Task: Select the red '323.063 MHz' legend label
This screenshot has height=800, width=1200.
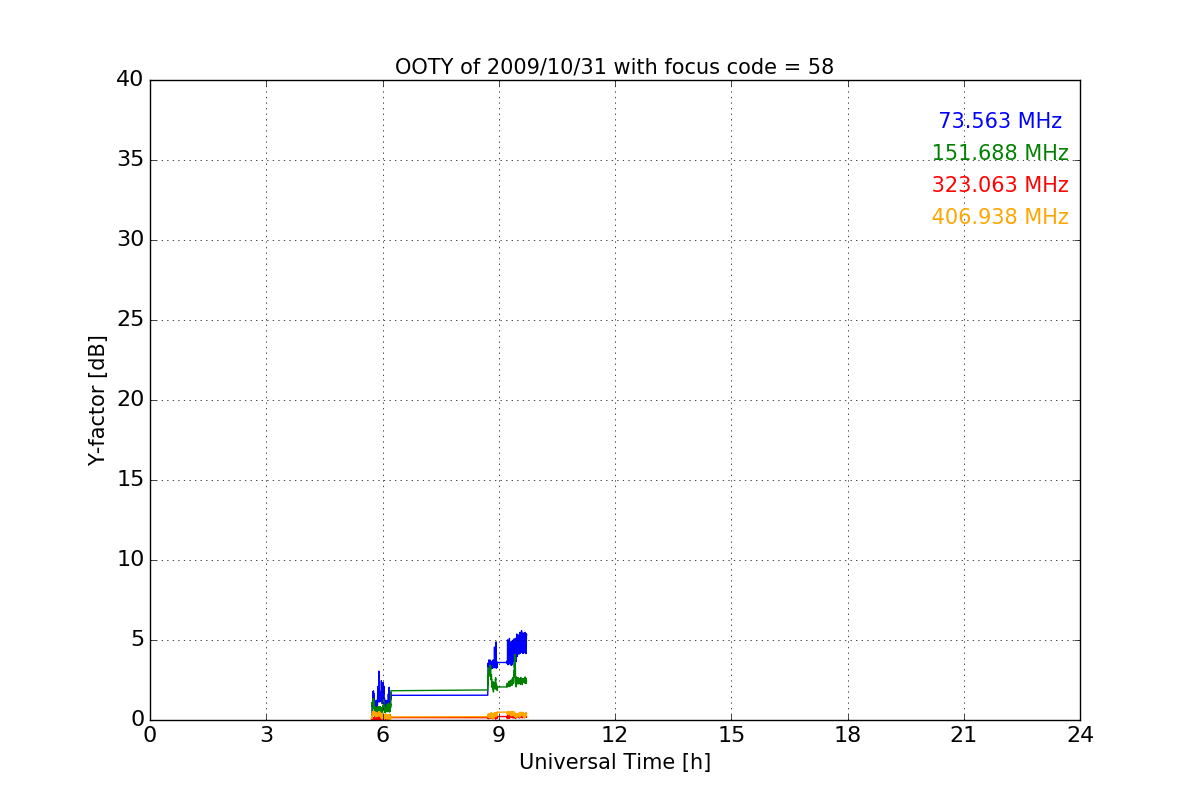Action: pyautogui.click(x=1000, y=185)
